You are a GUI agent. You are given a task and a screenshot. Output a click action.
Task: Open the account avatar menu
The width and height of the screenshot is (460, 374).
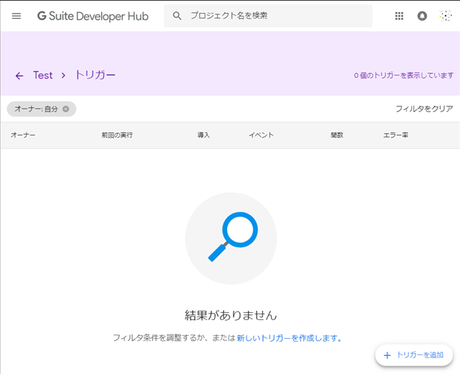click(446, 16)
